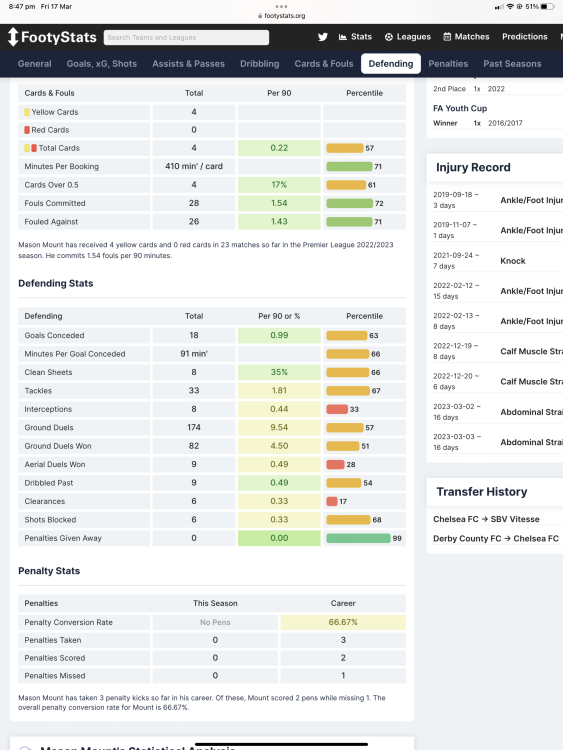Tap the battery status icon

click(x=548, y=7)
